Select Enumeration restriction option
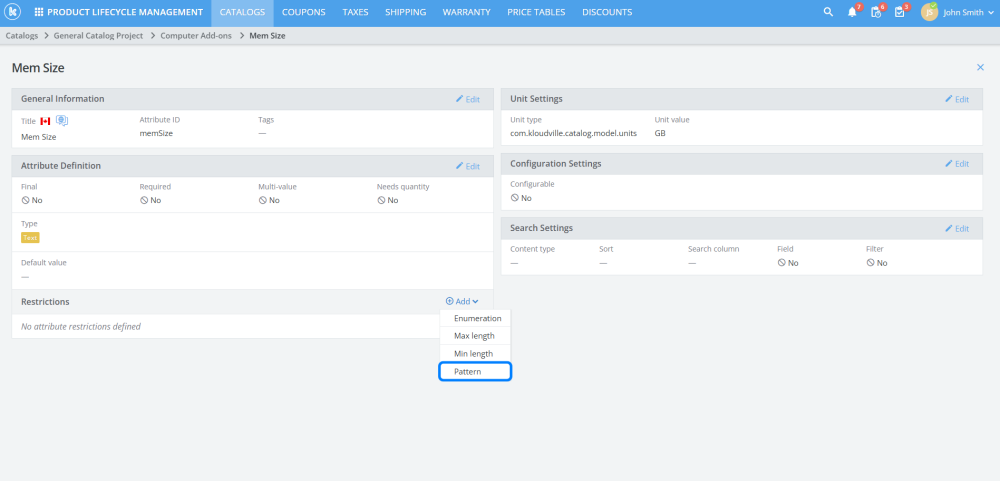 coord(475,318)
